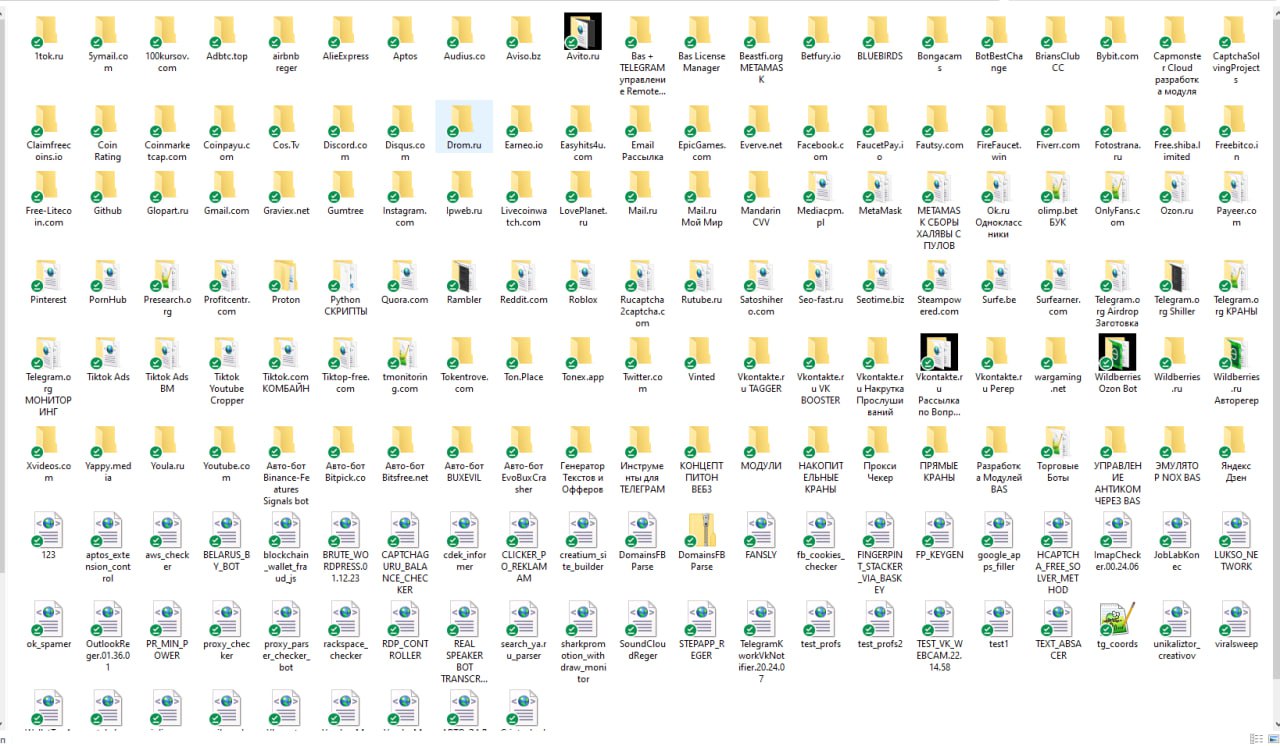Select the Proton folder icon
Viewport: 1280px width, 747px height.
tap(286, 275)
